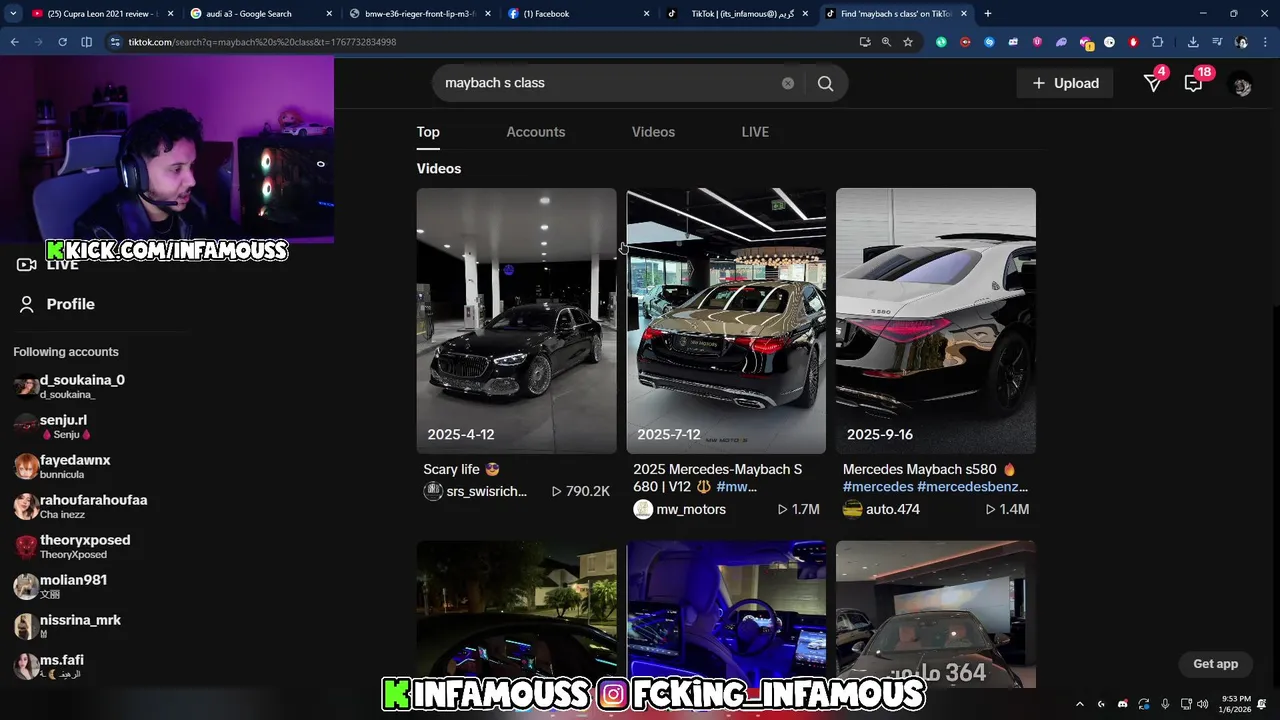This screenshot has width=1280, height=720.
Task: Reload the page with the refresh icon
Action: (62, 42)
